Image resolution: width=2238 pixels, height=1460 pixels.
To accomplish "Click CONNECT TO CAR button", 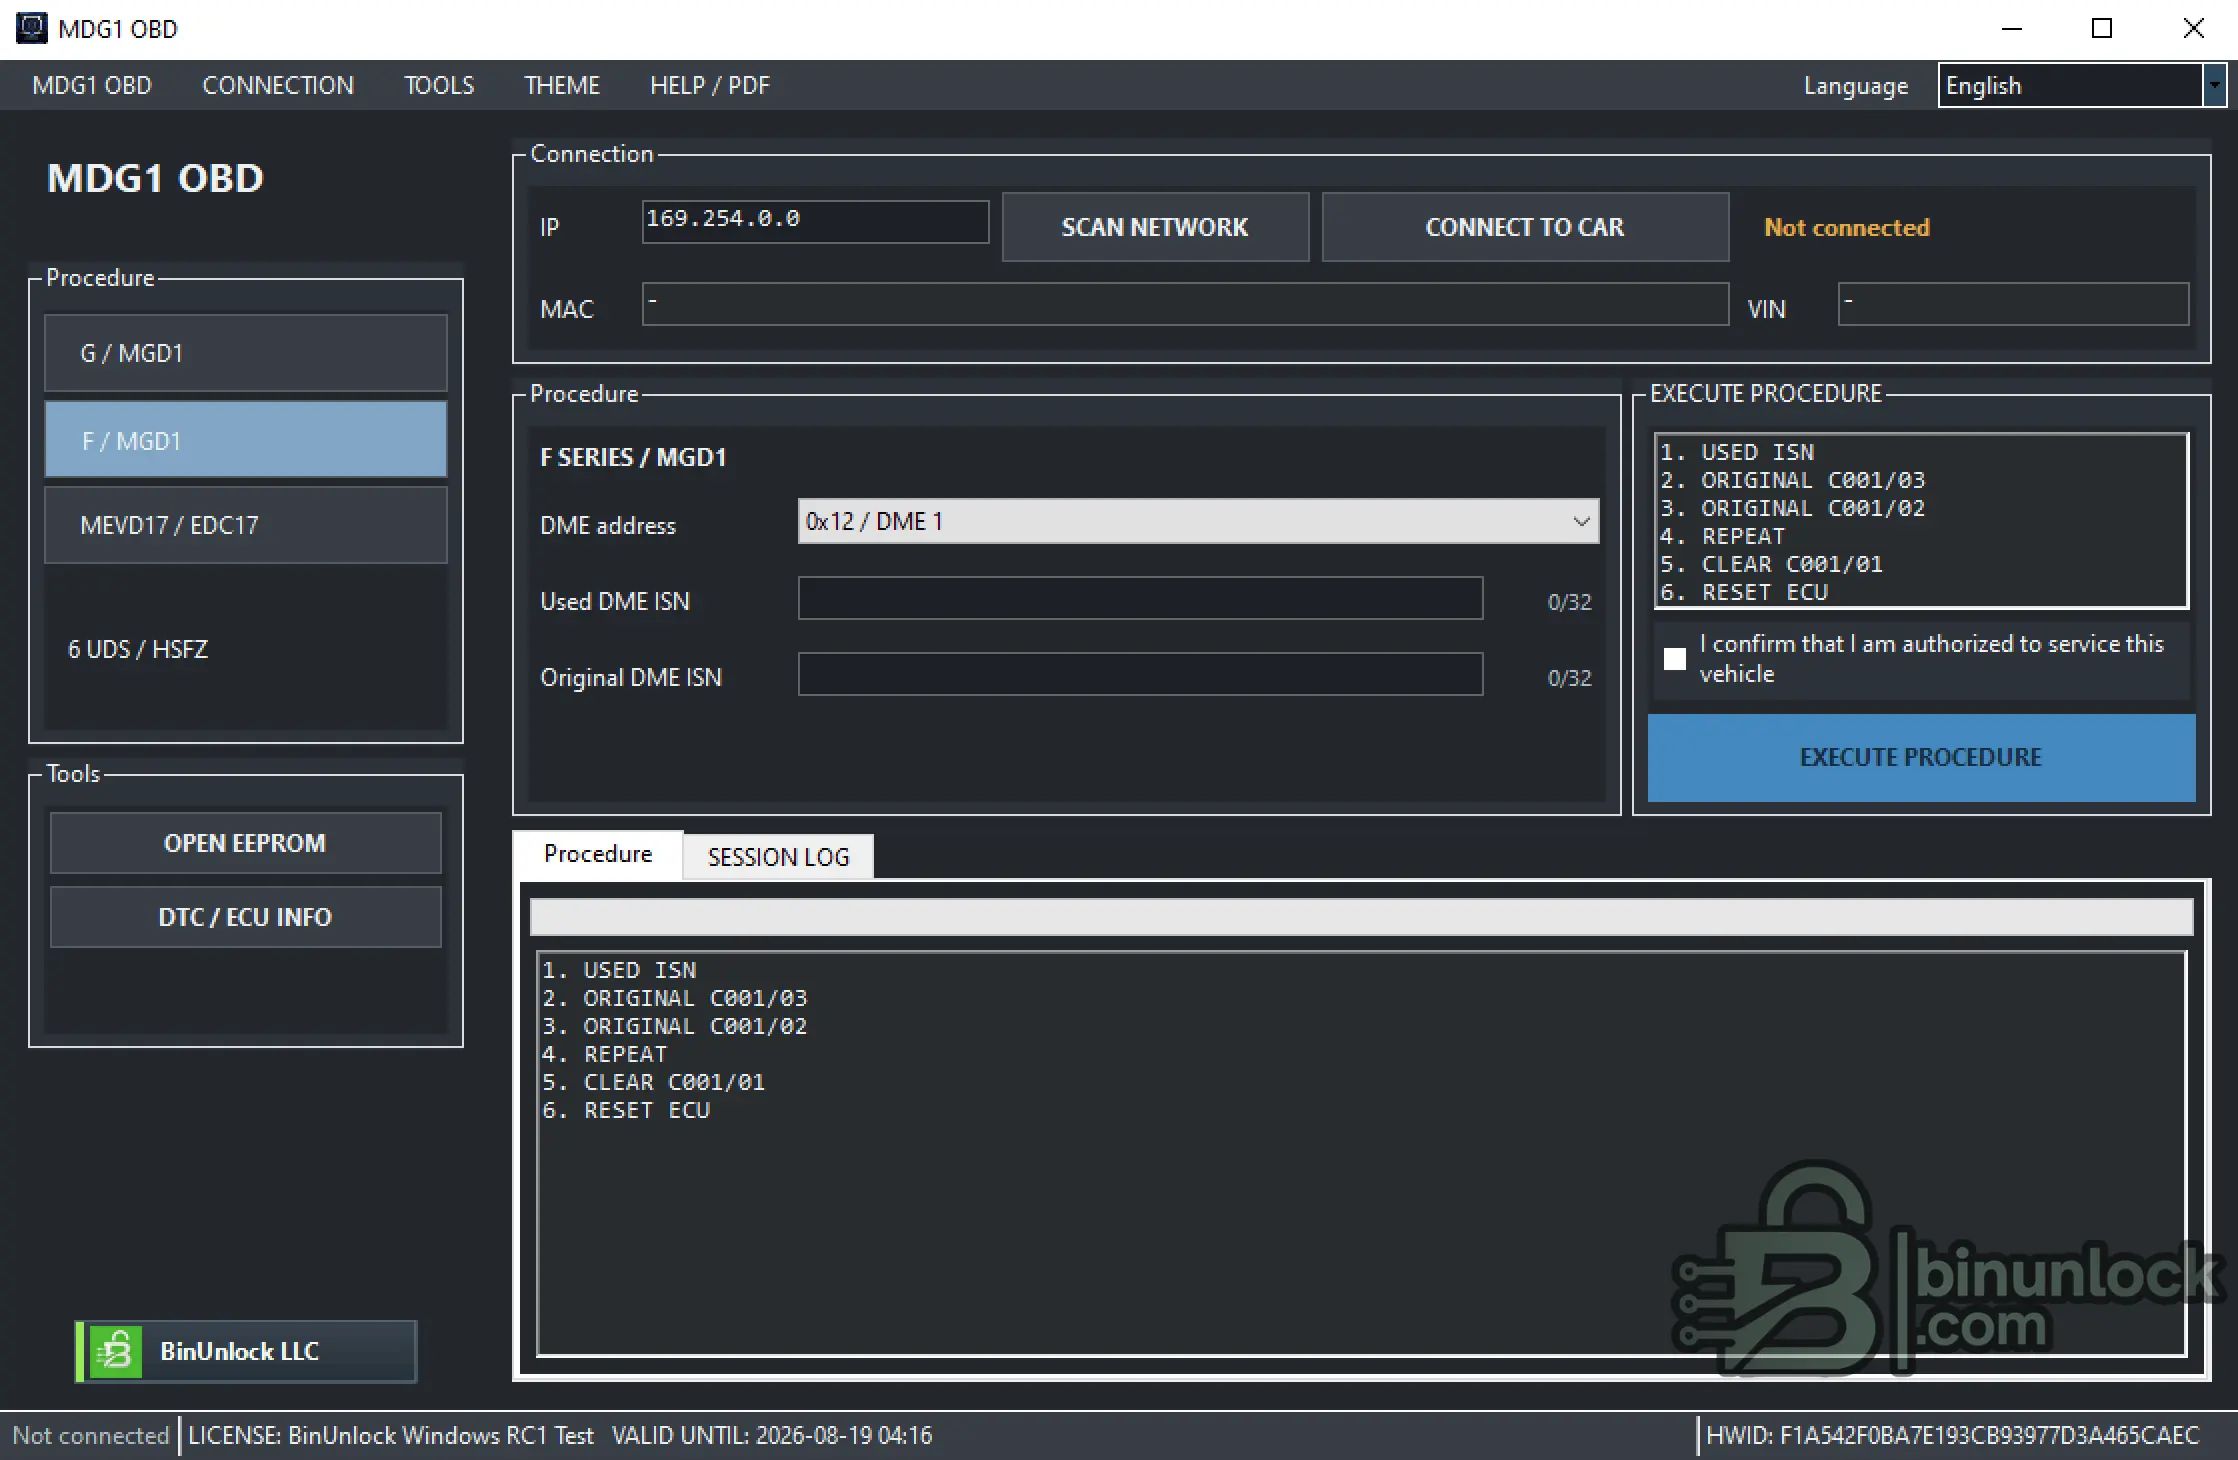I will pyautogui.click(x=1525, y=227).
